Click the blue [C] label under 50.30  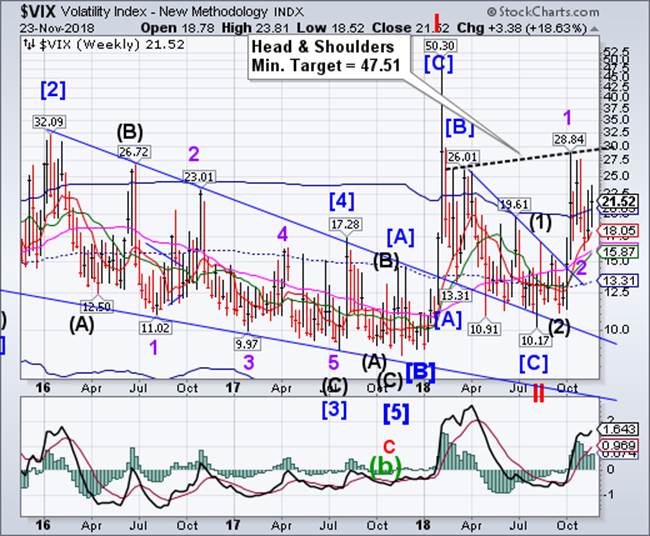pyautogui.click(x=439, y=64)
